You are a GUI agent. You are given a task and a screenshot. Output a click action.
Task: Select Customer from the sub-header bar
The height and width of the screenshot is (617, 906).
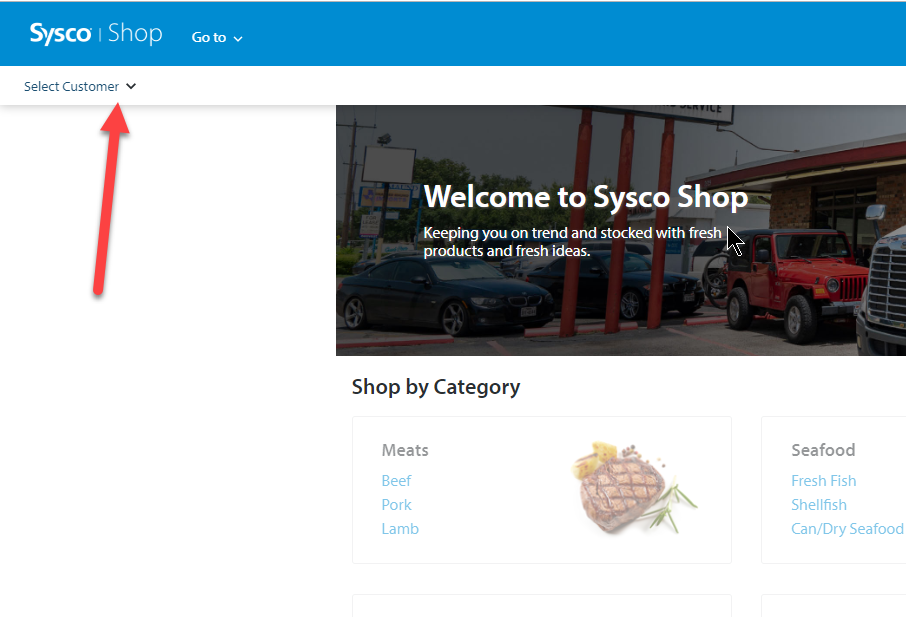(x=70, y=86)
